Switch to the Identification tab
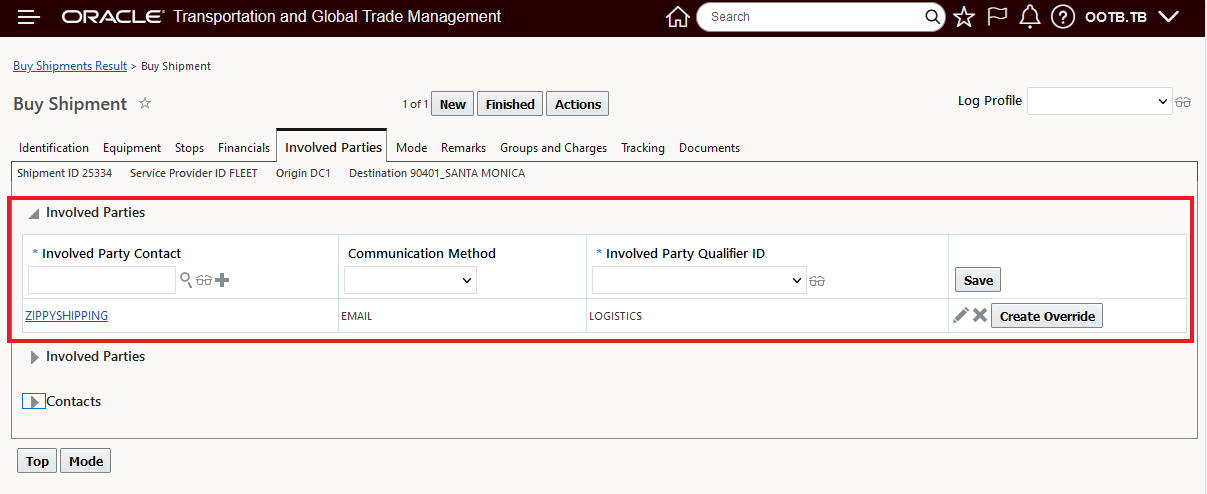 click(54, 148)
